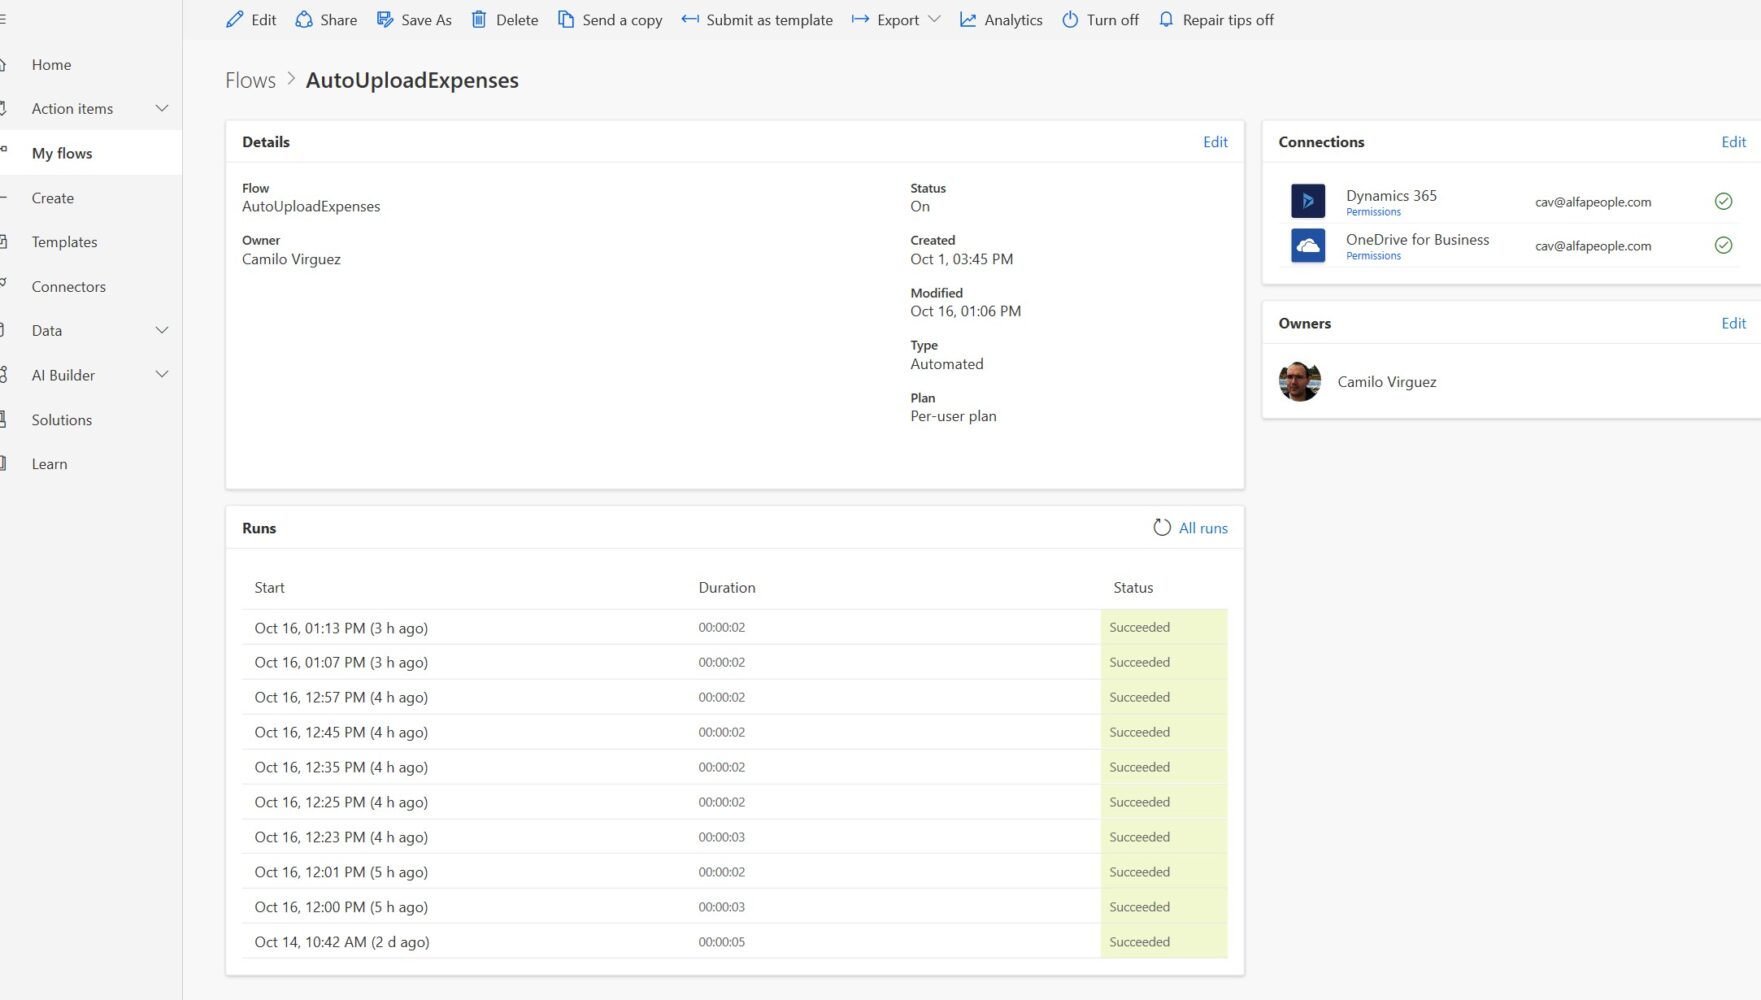Expand the Data section in sidebar
Viewport: 1761px width, 1000px height.
click(162, 330)
